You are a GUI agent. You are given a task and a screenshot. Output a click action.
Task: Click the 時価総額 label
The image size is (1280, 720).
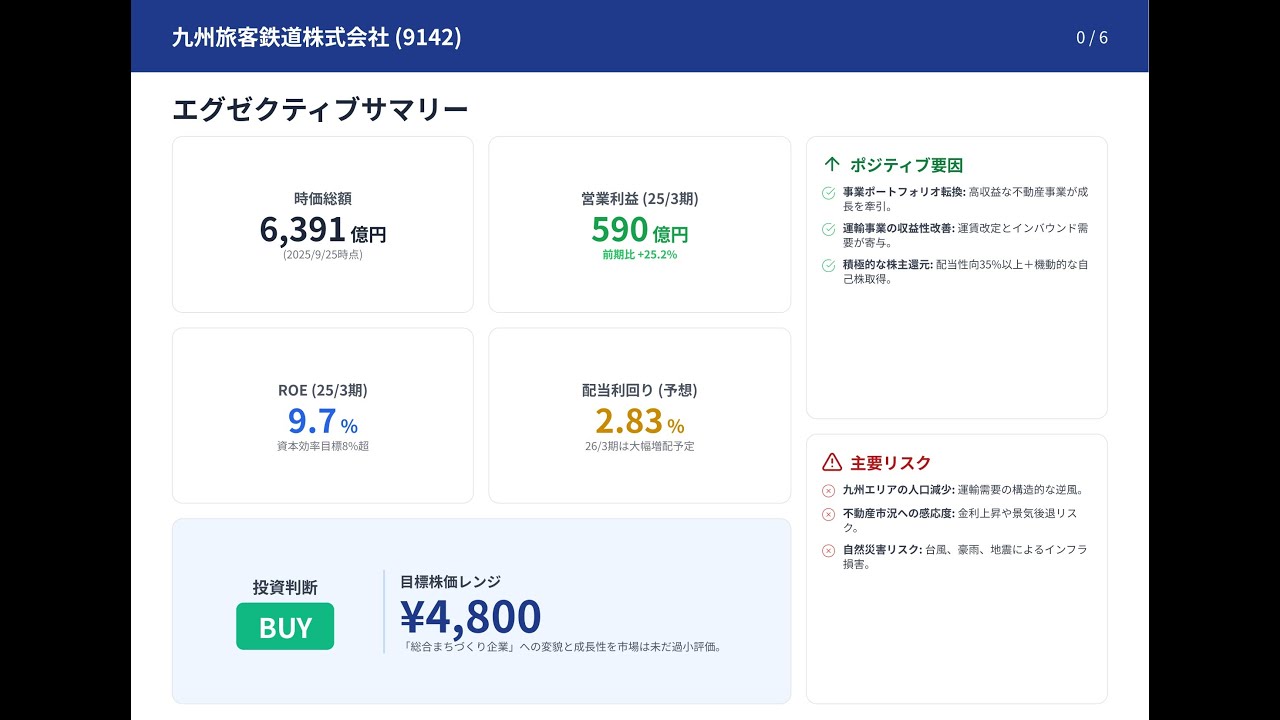(x=323, y=198)
